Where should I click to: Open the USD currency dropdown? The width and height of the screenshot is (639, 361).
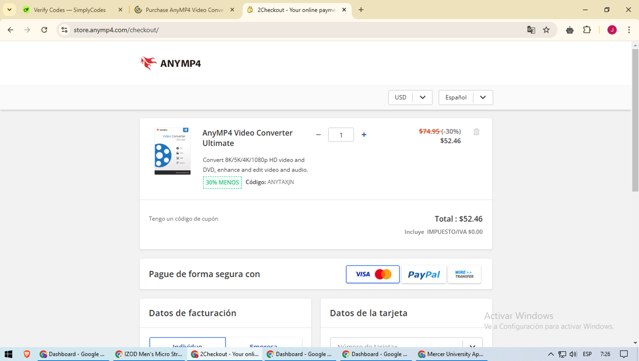coord(410,97)
